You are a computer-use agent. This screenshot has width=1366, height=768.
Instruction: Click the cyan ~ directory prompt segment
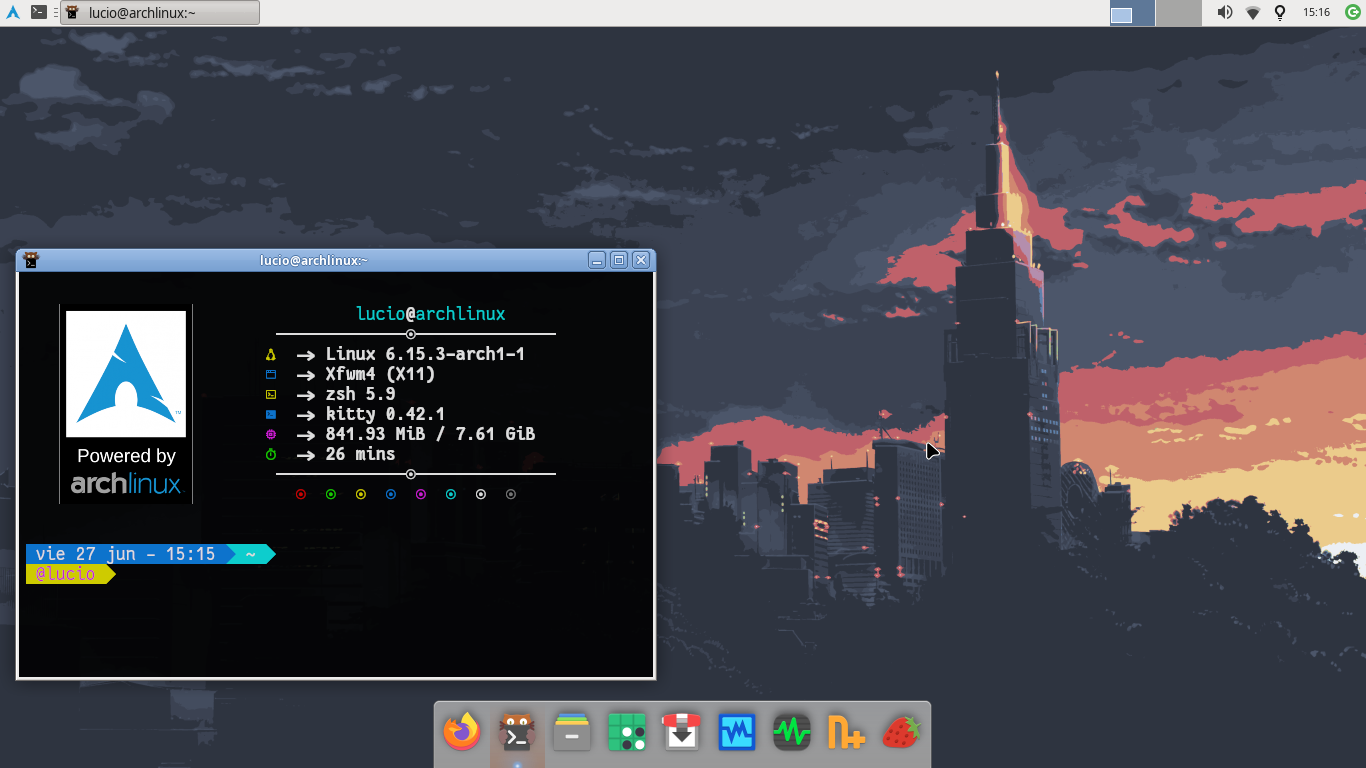coord(251,554)
